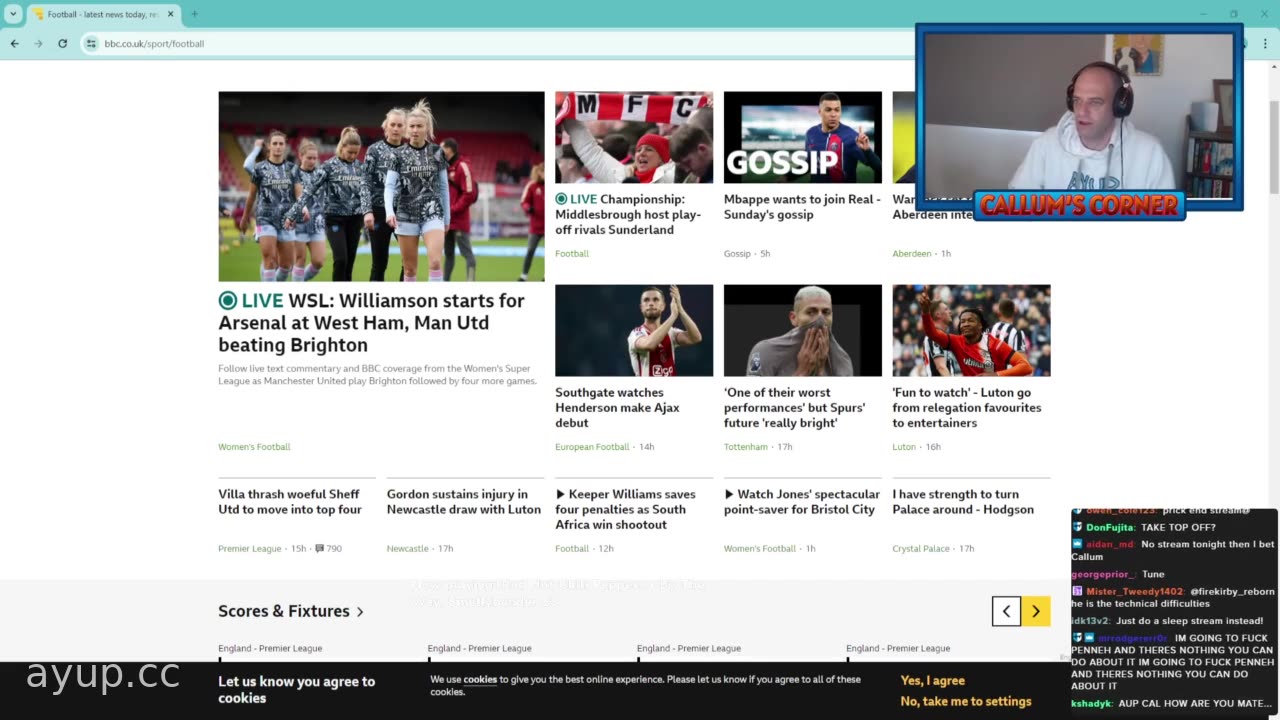The height and width of the screenshot is (720, 1280).
Task: Click the Gossip section tag
Action: [x=737, y=254]
